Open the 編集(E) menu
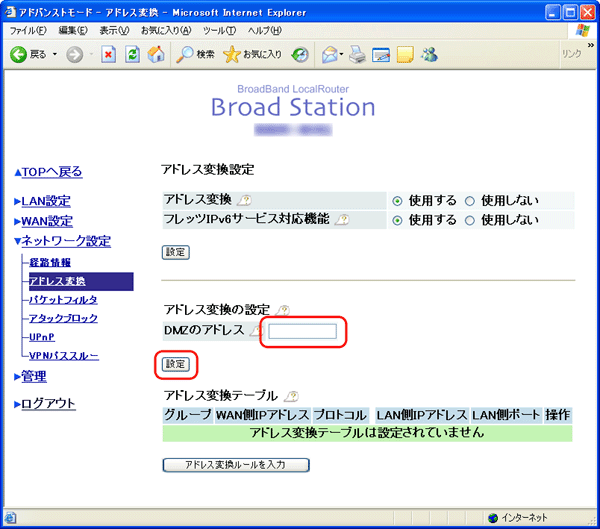Viewport: 600px width, 529px height. pyautogui.click(x=73, y=31)
